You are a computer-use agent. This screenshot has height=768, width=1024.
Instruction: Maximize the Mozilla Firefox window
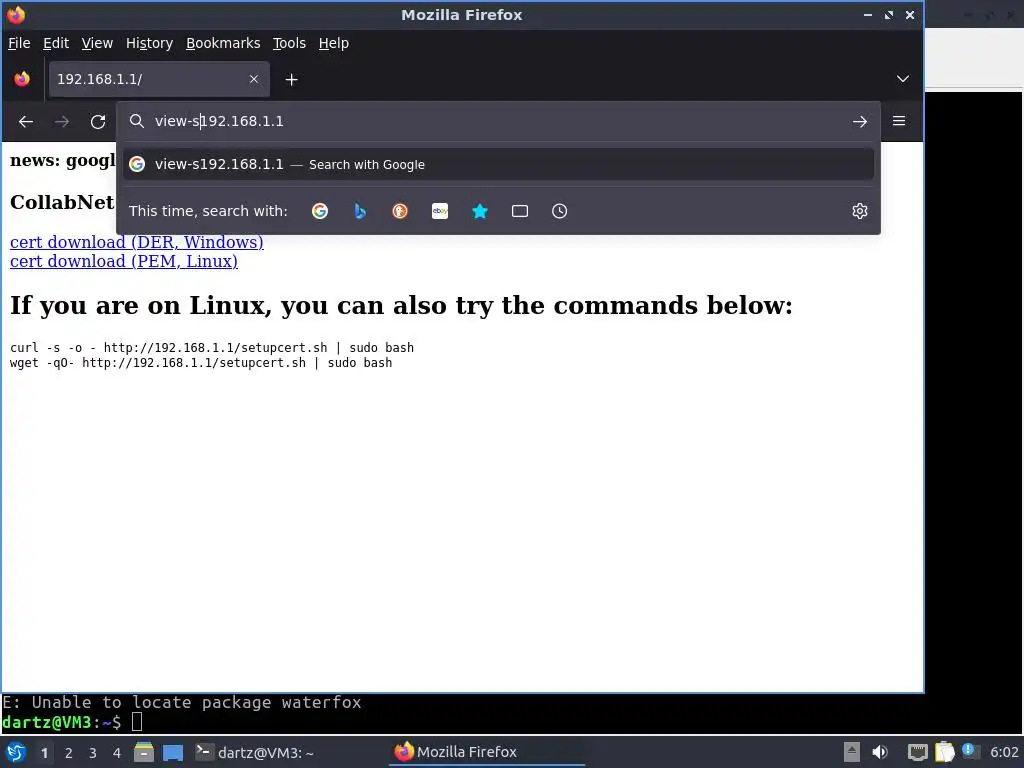[x=889, y=14]
